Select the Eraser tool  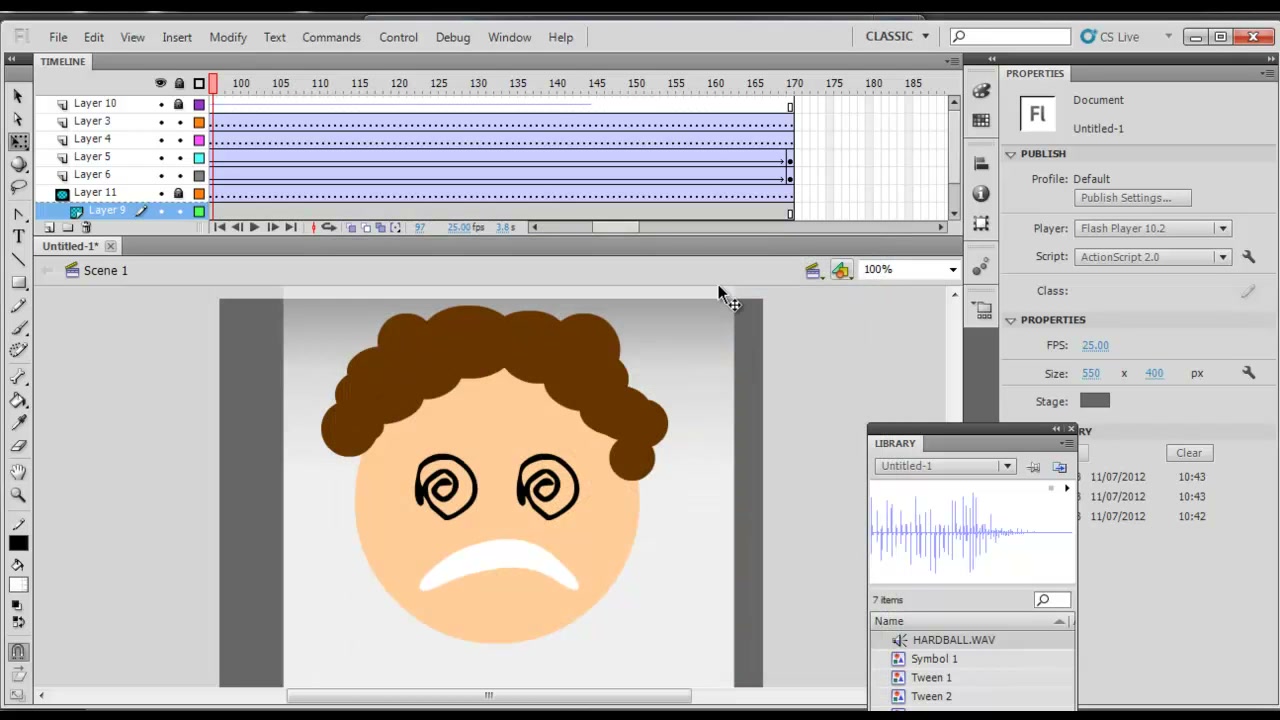pos(18,446)
